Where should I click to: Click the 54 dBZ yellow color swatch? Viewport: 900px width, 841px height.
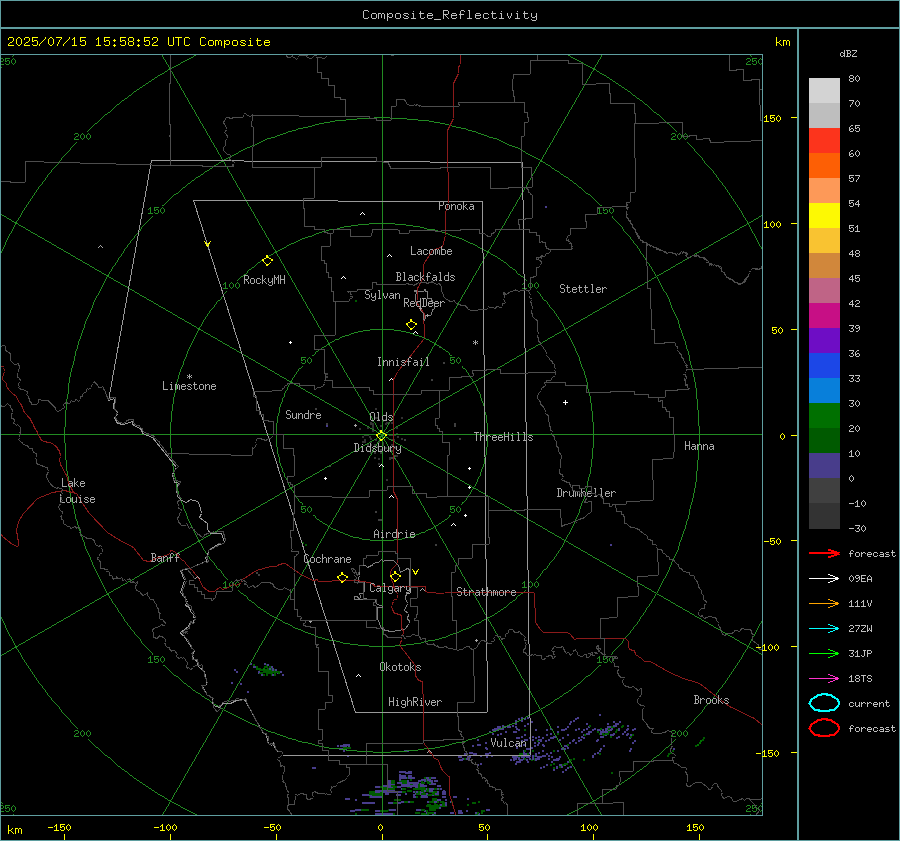point(824,215)
